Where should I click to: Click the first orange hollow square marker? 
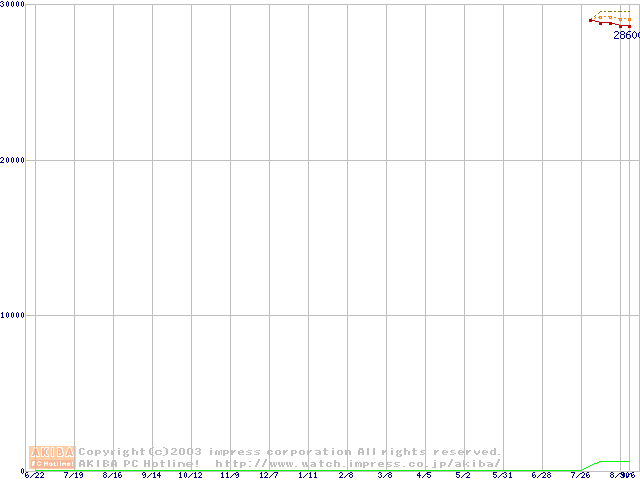pyautogui.click(x=598, y=17)
